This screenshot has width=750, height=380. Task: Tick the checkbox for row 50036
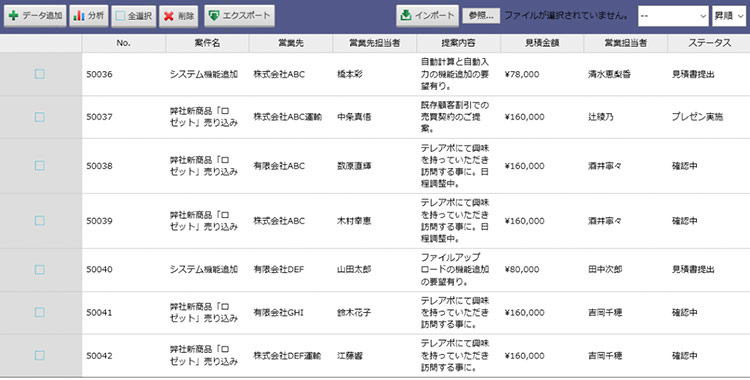pos(40,74)
